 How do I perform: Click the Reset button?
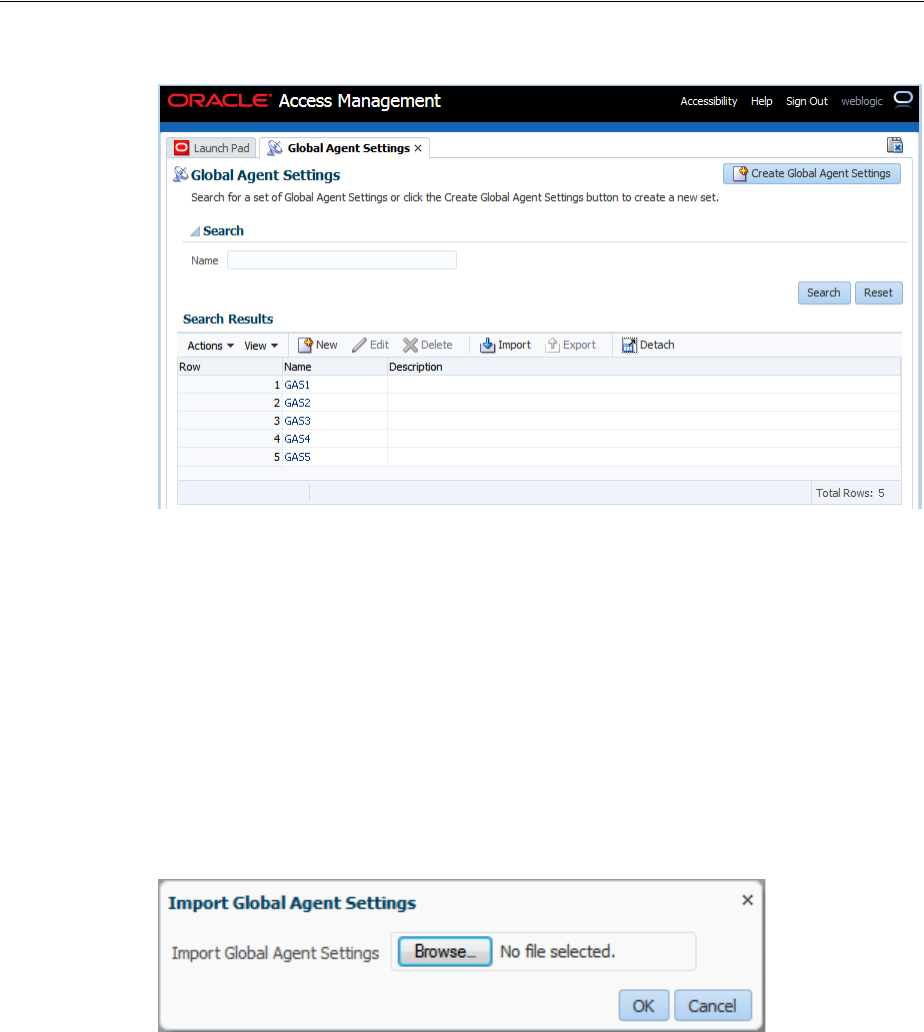(879, 293)
